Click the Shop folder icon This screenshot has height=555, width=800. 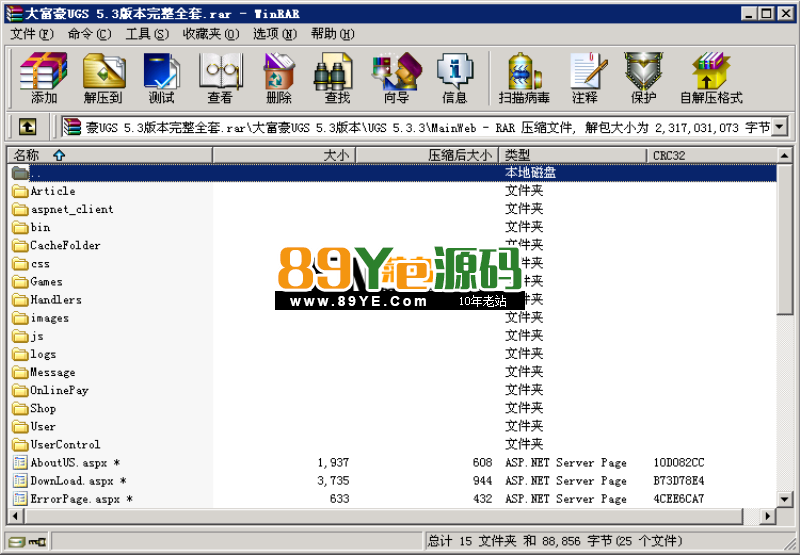click(x=20, y=409)
